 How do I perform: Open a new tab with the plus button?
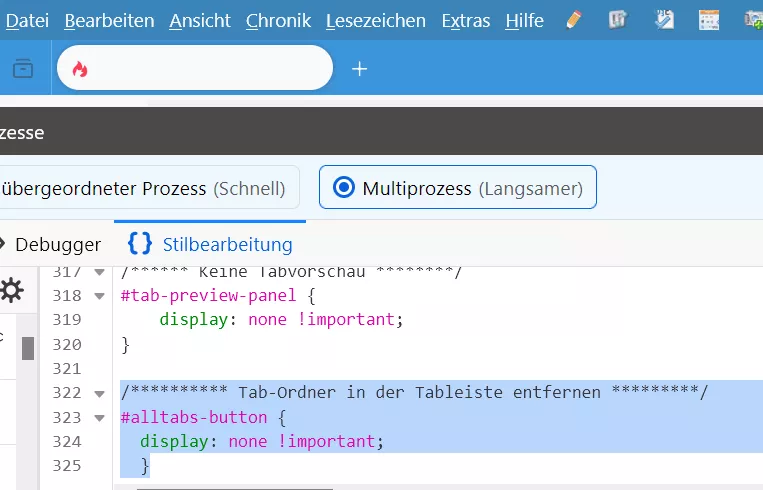click(x=360, y=69)
